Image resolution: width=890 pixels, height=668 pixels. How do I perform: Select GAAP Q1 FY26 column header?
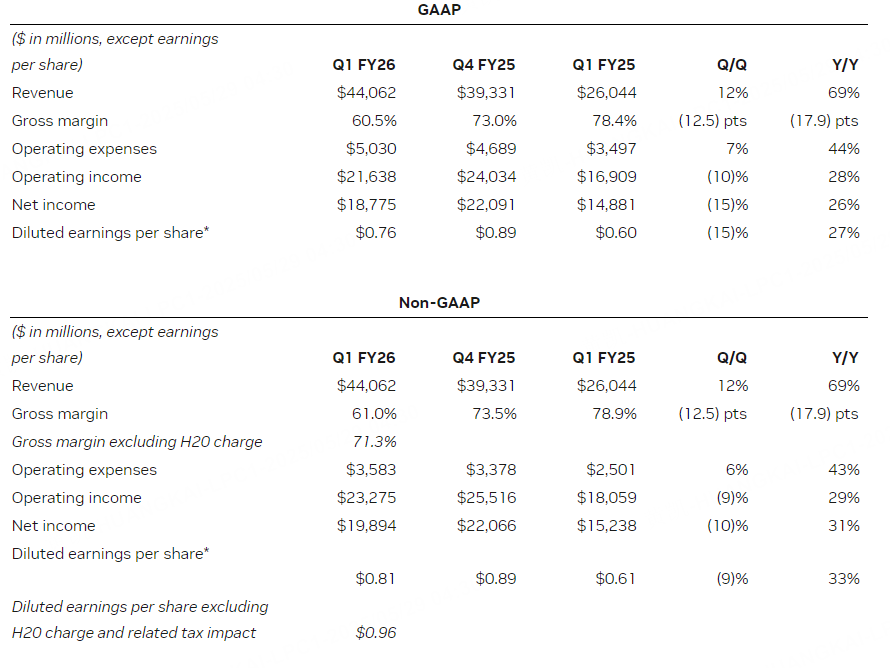pos(364,65)
